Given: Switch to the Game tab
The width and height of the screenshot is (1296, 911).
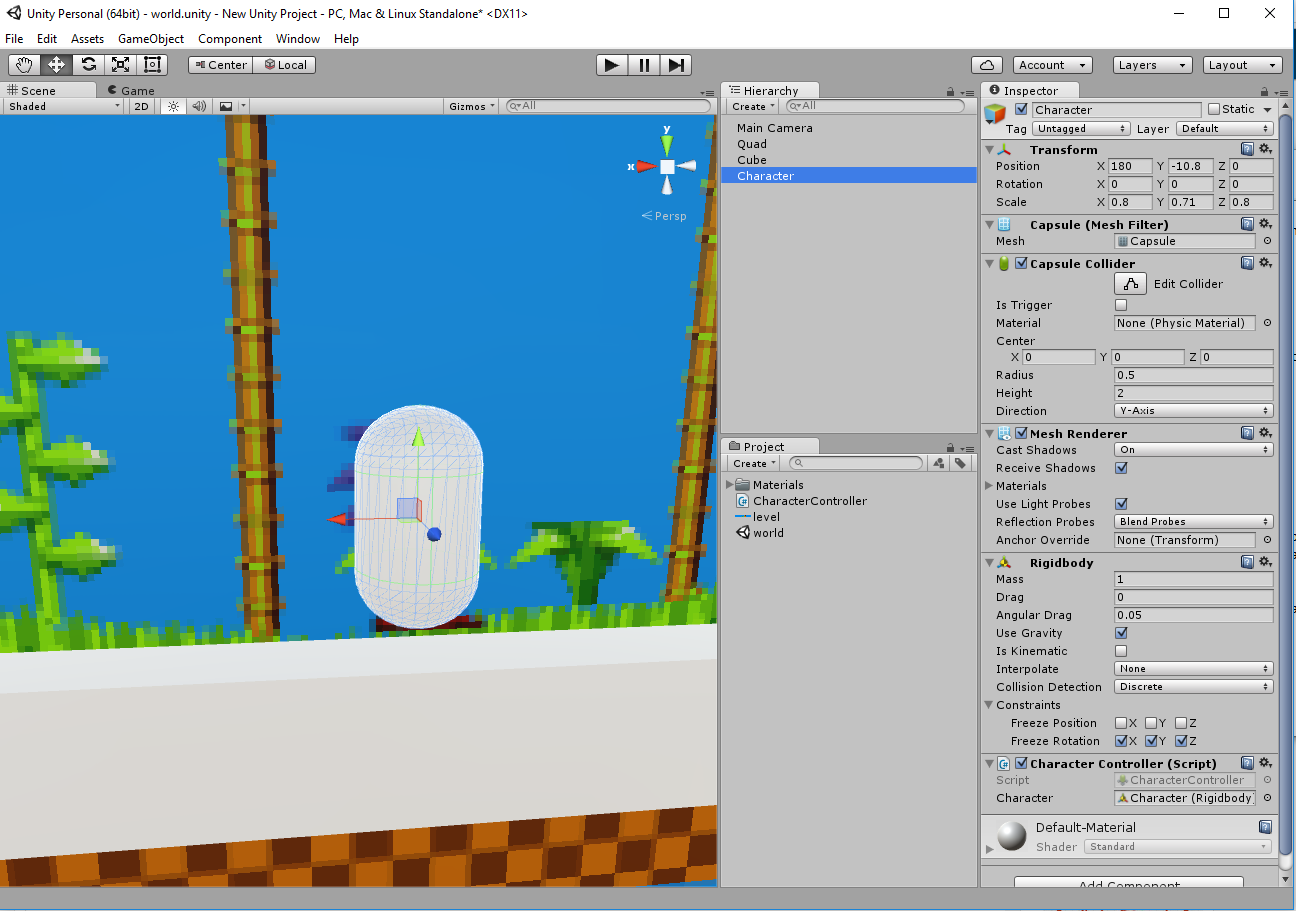Looking at the screenshot, I should 131,90.
